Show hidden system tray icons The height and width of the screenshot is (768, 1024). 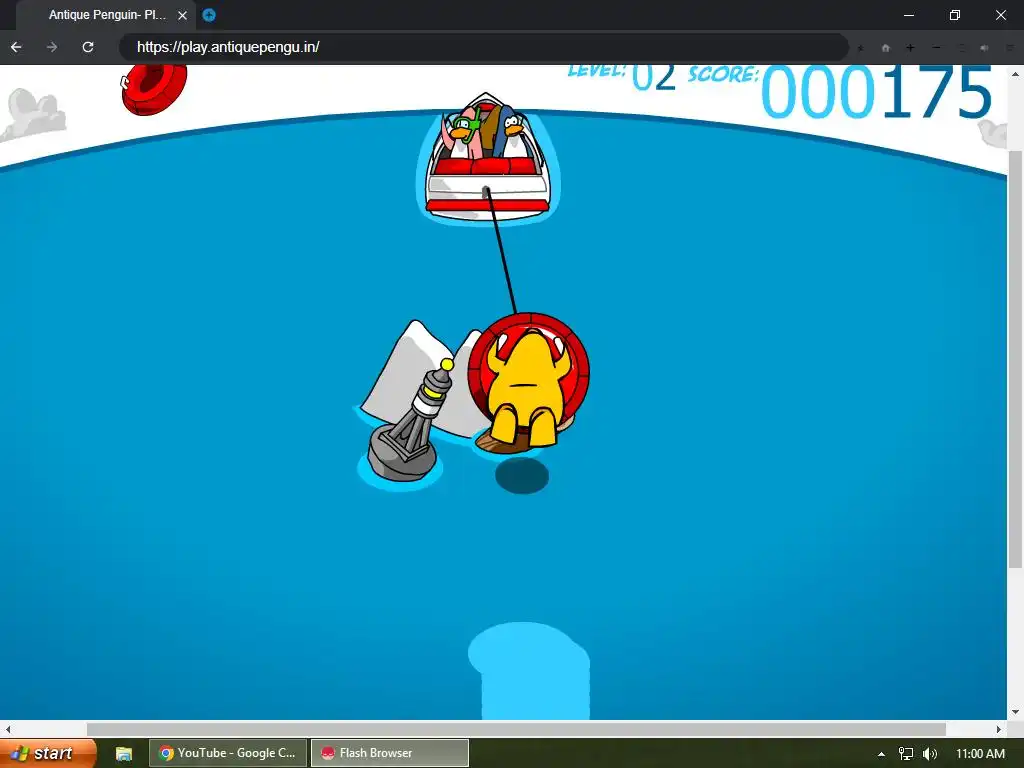tap(881, 754)
